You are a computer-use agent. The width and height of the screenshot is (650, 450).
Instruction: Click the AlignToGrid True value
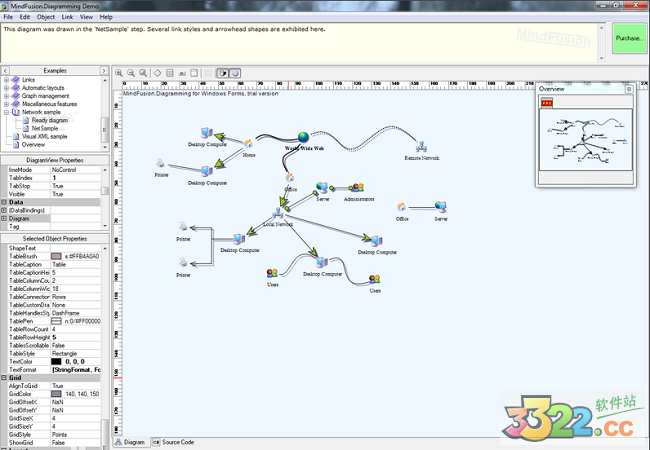(x=76, y=386)
